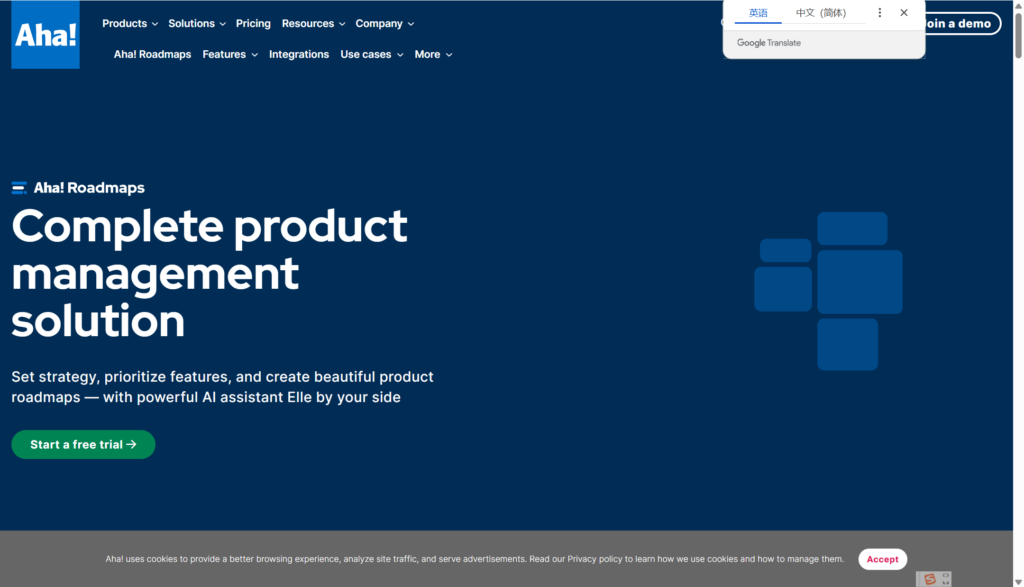Click the blue blocks illustration graphic

point(828,290)
